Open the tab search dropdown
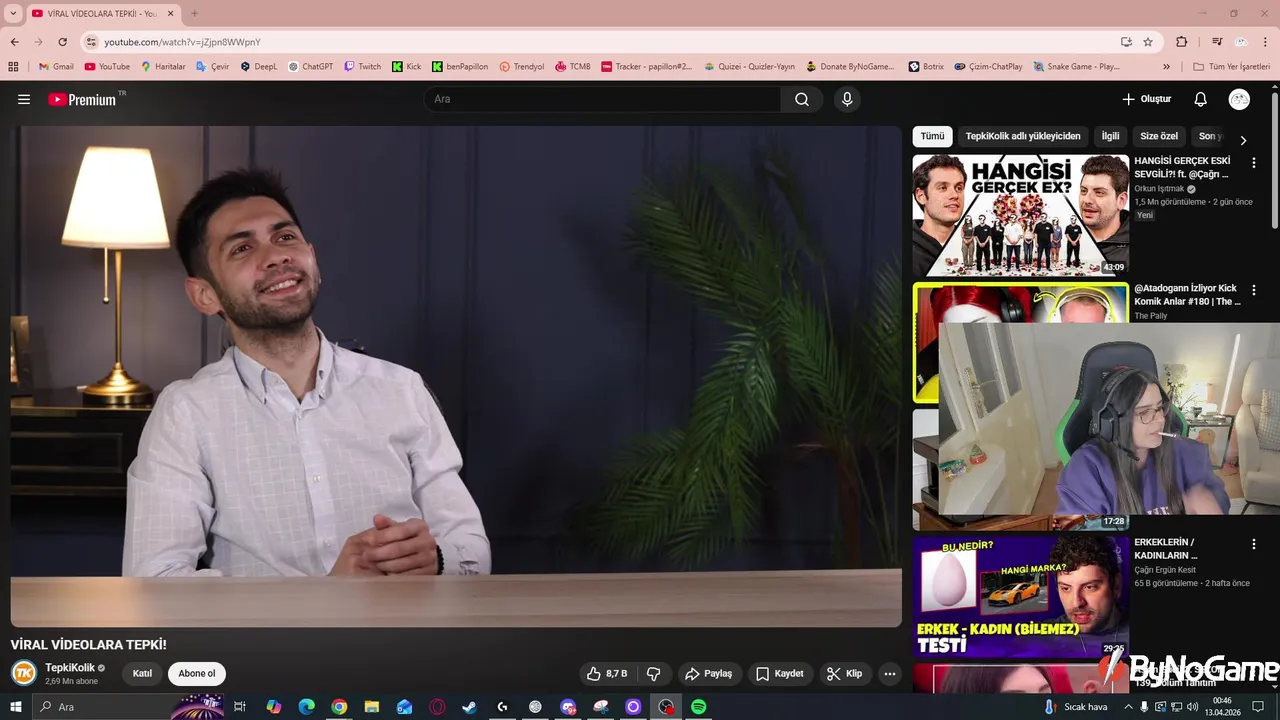The image size is (1280, 720). [x=13, y=13]
